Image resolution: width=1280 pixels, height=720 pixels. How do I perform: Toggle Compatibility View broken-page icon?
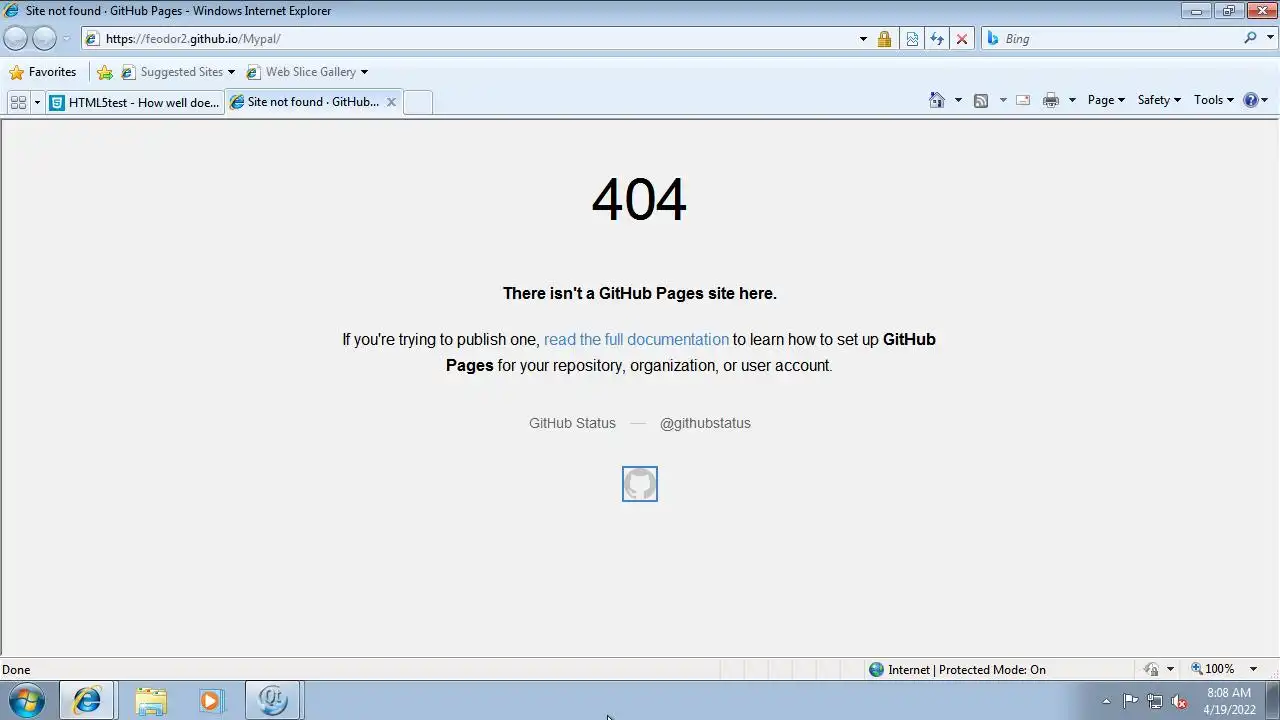912,39
